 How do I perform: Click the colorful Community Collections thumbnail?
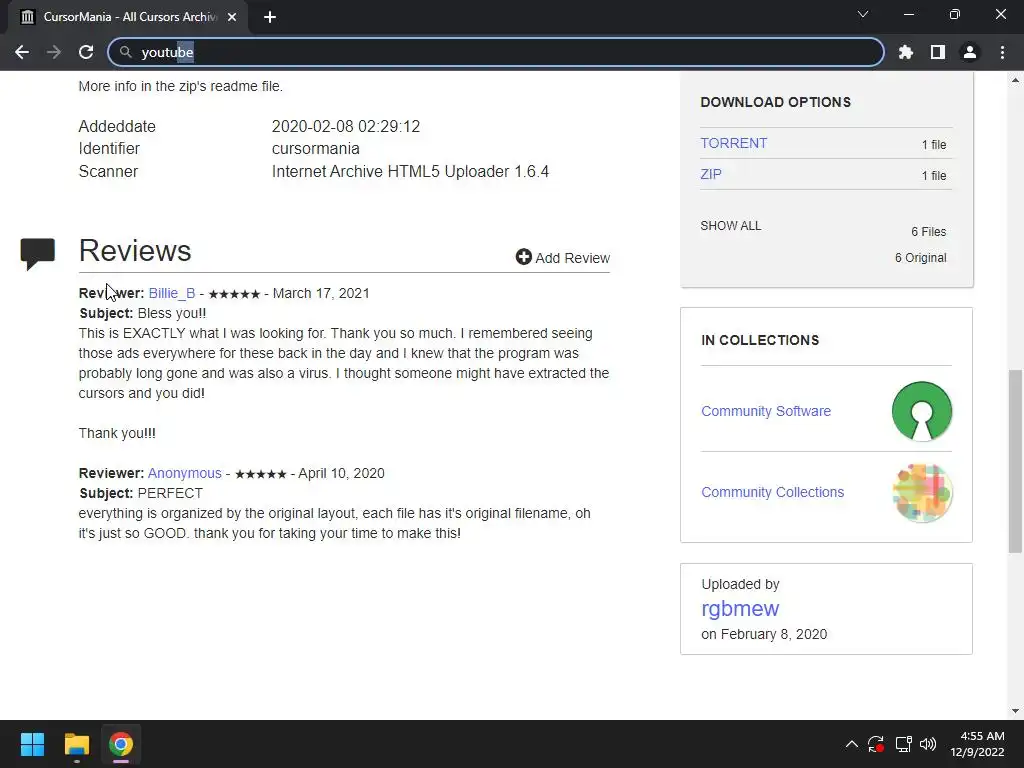click(x=922, y=493)
